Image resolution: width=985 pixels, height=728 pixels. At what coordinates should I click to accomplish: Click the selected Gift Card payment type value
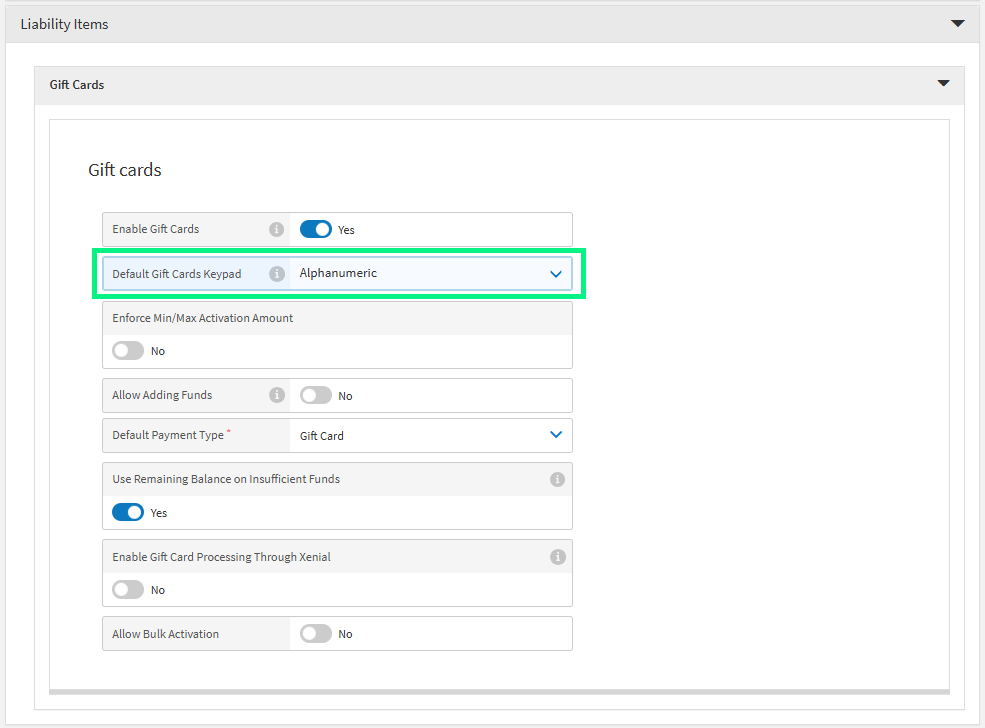322,436
